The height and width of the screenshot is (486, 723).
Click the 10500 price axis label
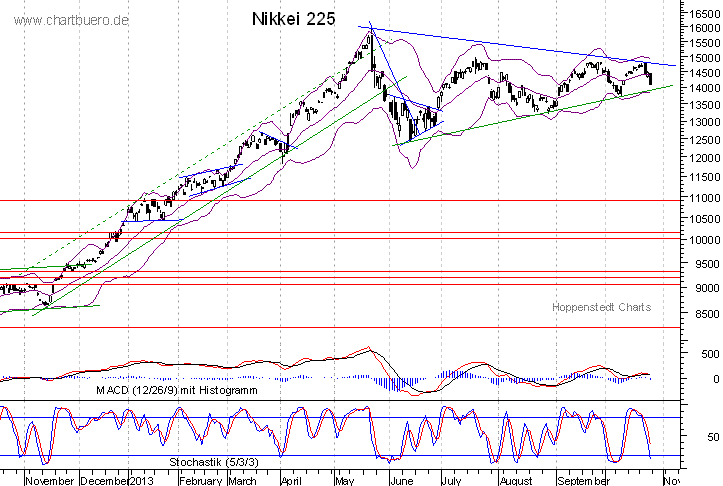(x=705, y=219)
